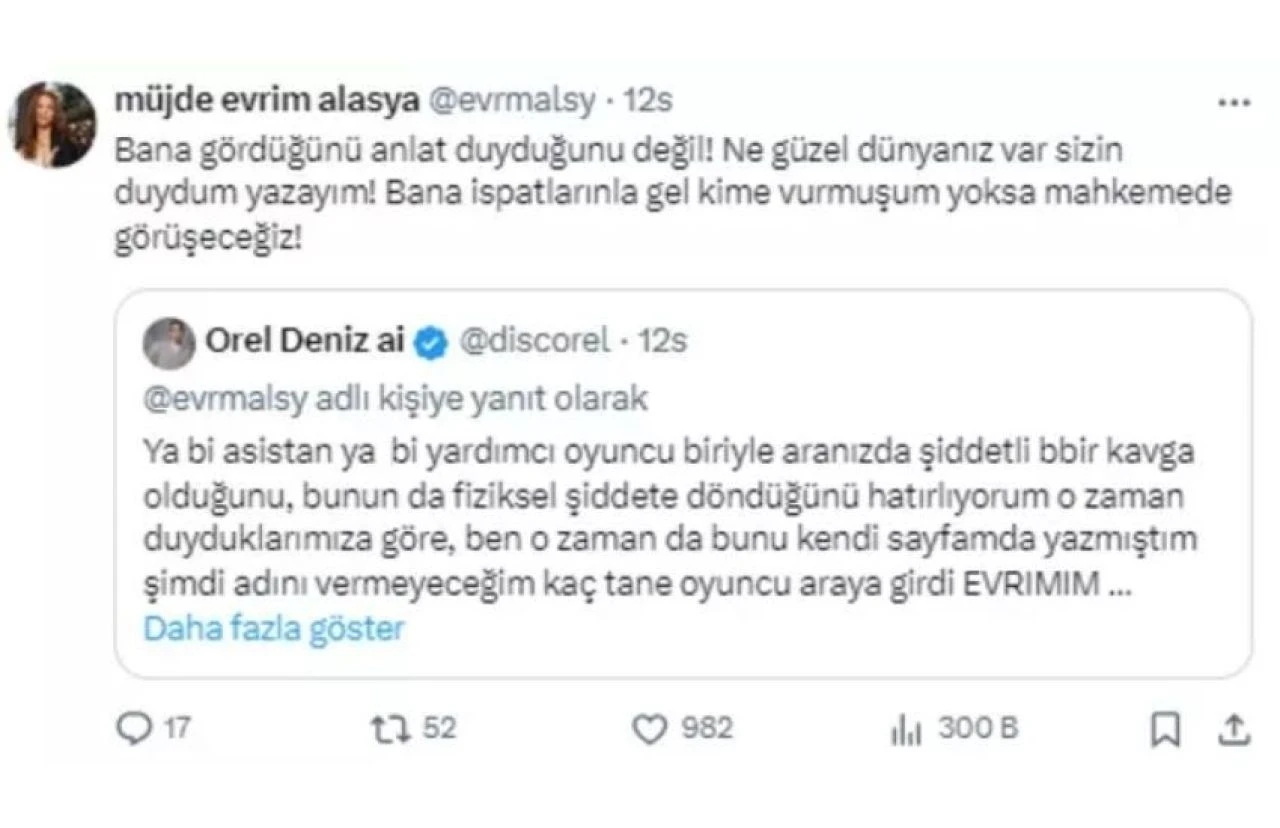
Task: Click the retweet icon showing 52
Action: (x=390, y=730)
